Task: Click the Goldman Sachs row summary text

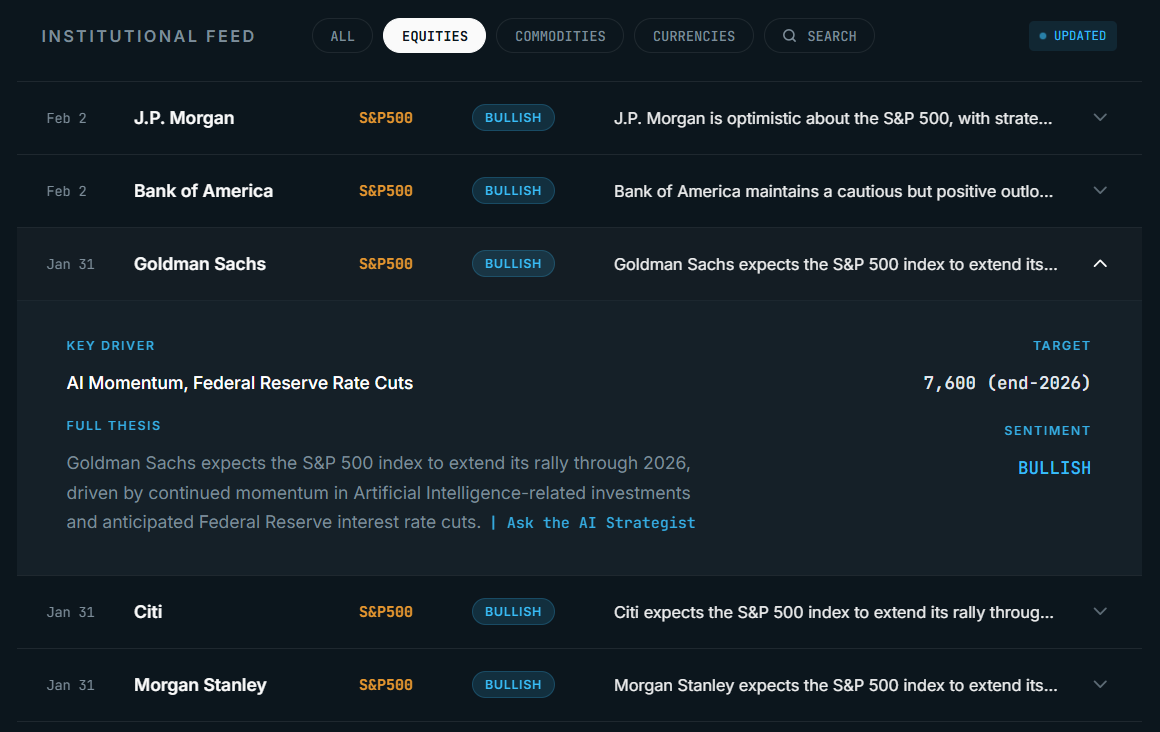Action: click(835, 264)
